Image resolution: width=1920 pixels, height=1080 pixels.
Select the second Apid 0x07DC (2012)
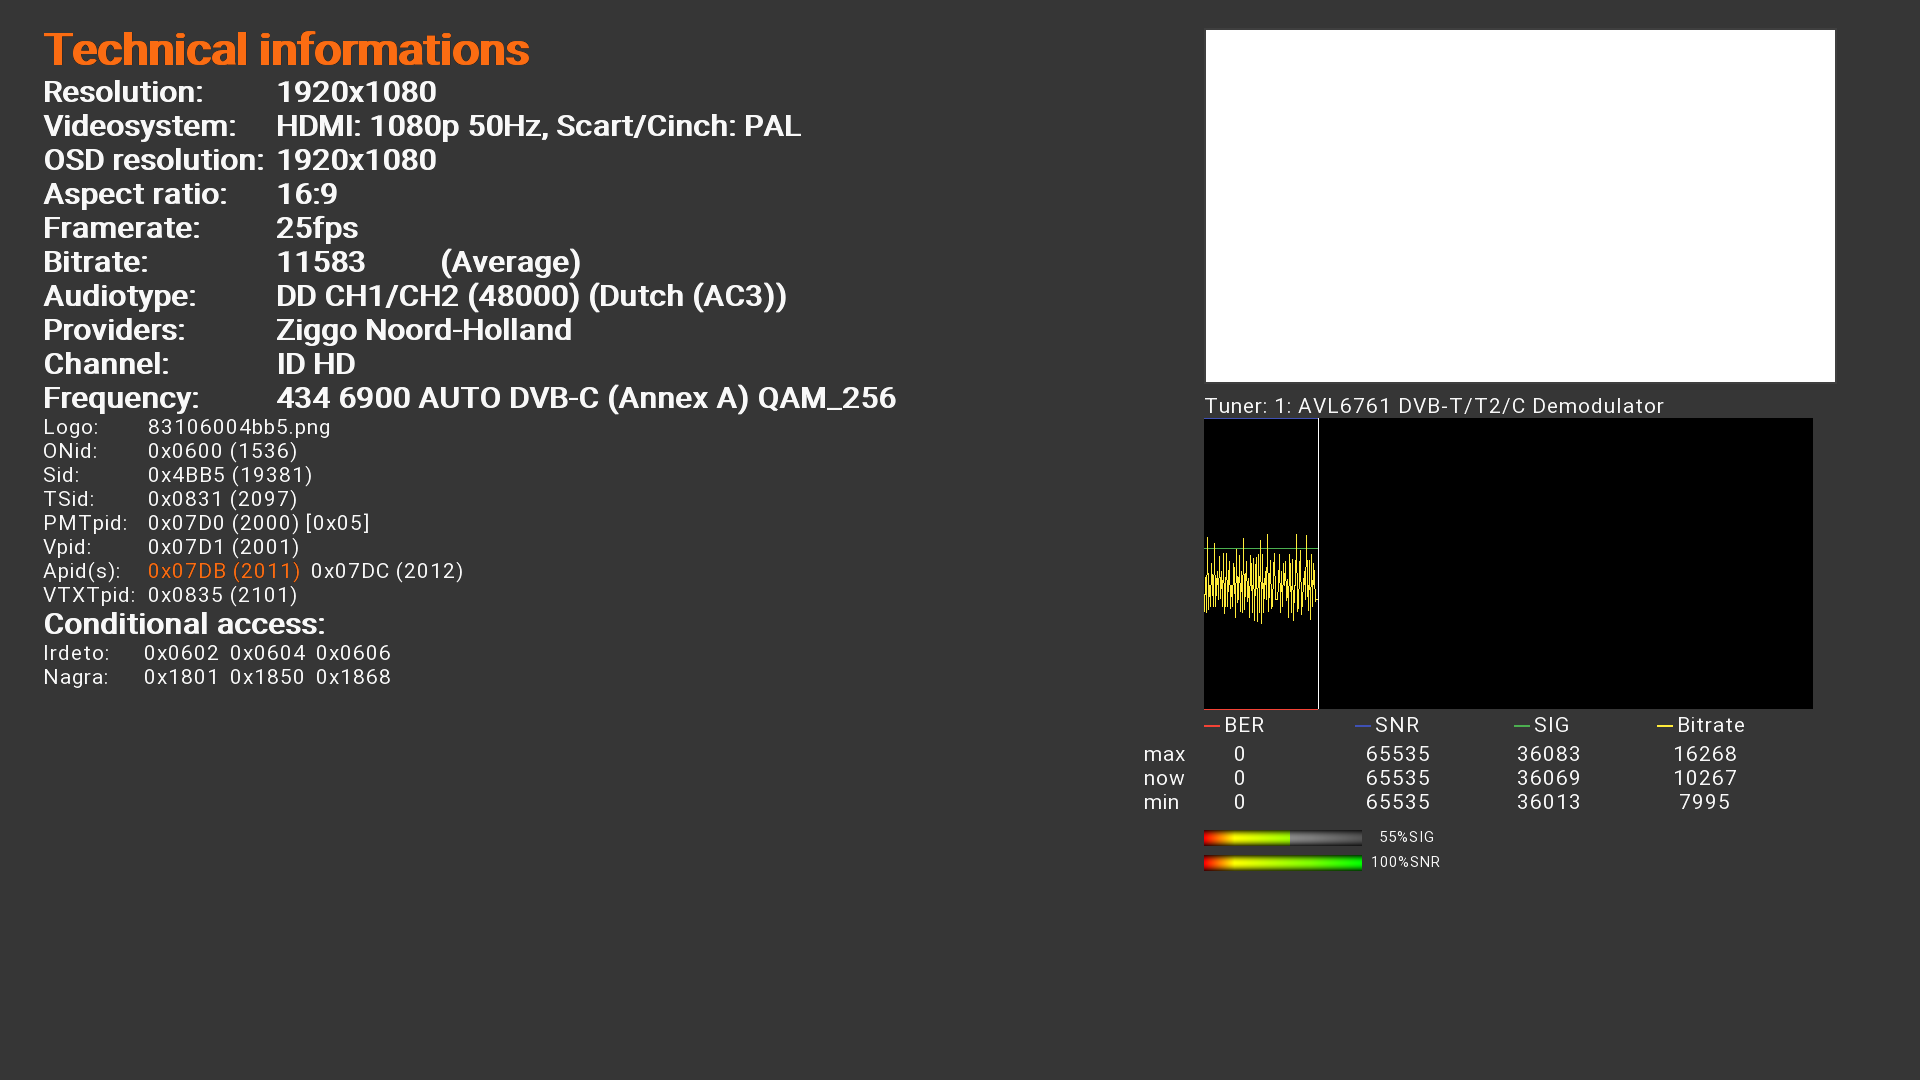[387, 571]
